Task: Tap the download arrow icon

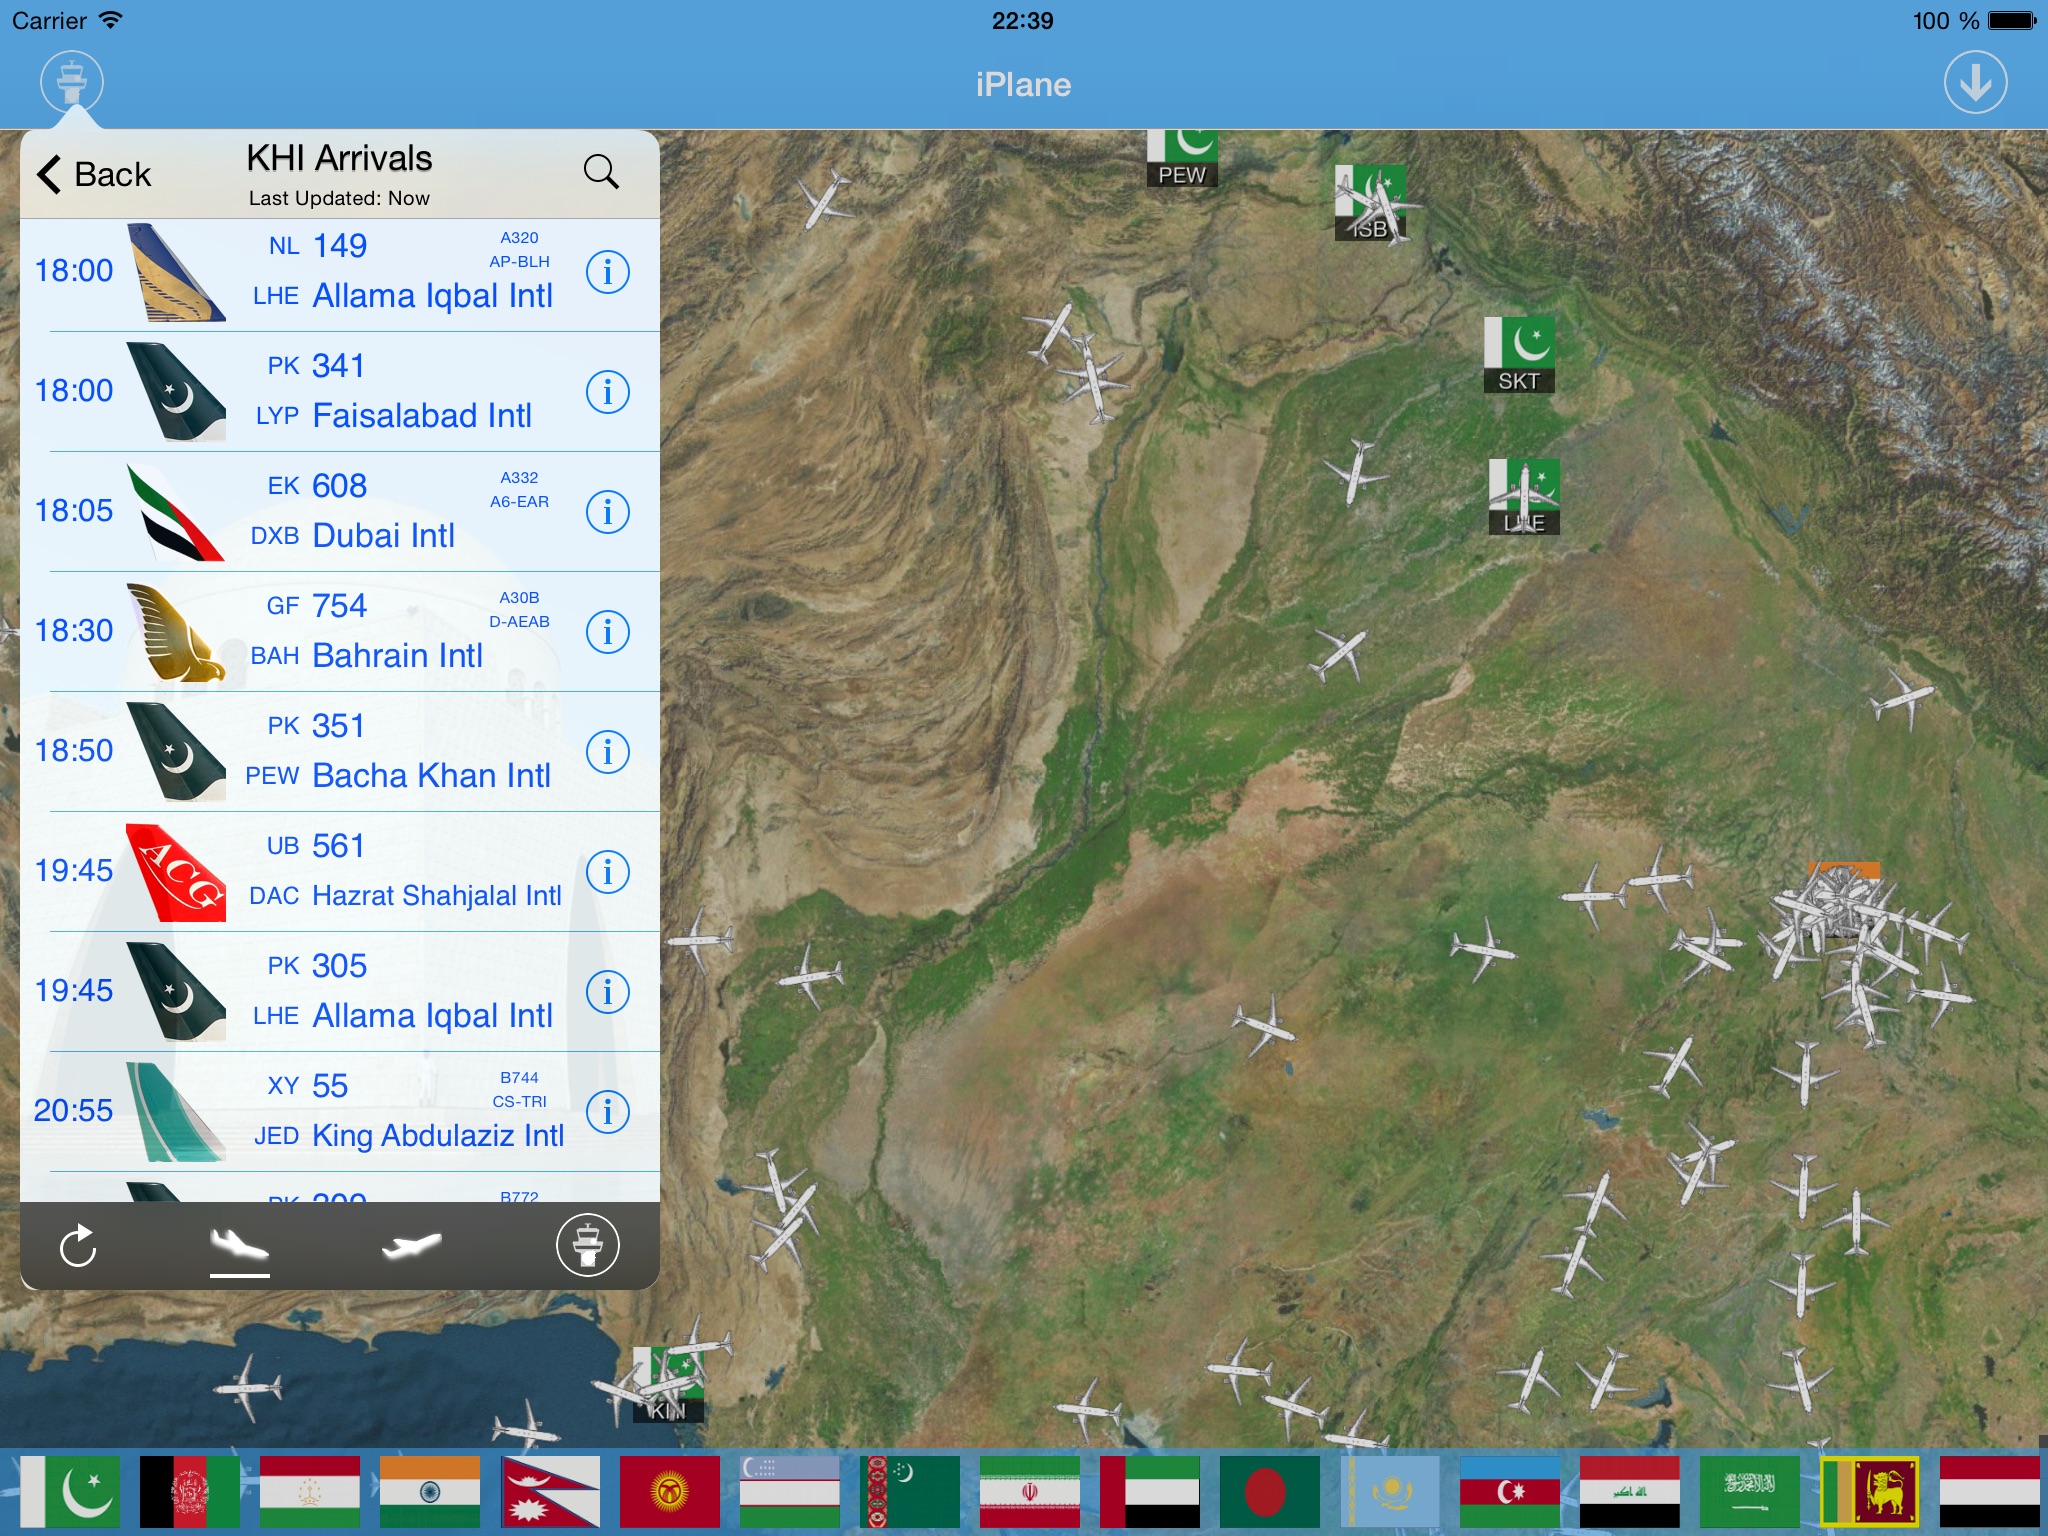Action: tap(1975, 82)
